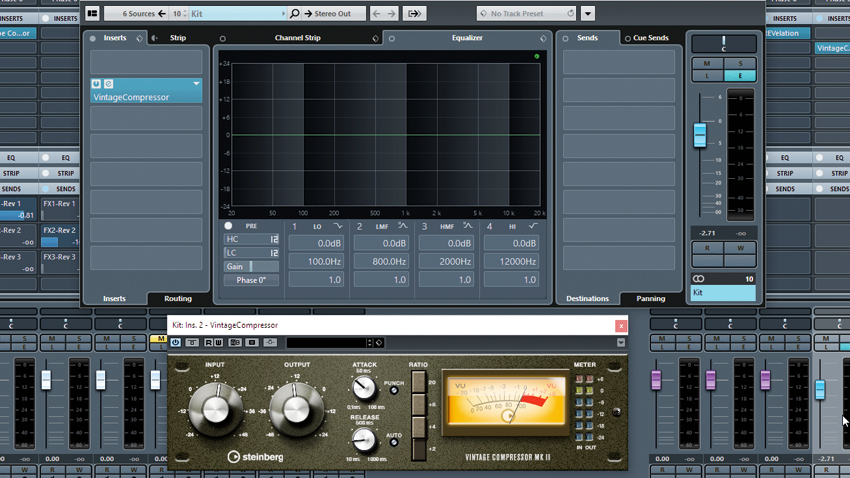The height and width of the screenshot is (478, 850).
Task: Toggle Inserts bypass circle on Inserts tab
Action: 93,38
